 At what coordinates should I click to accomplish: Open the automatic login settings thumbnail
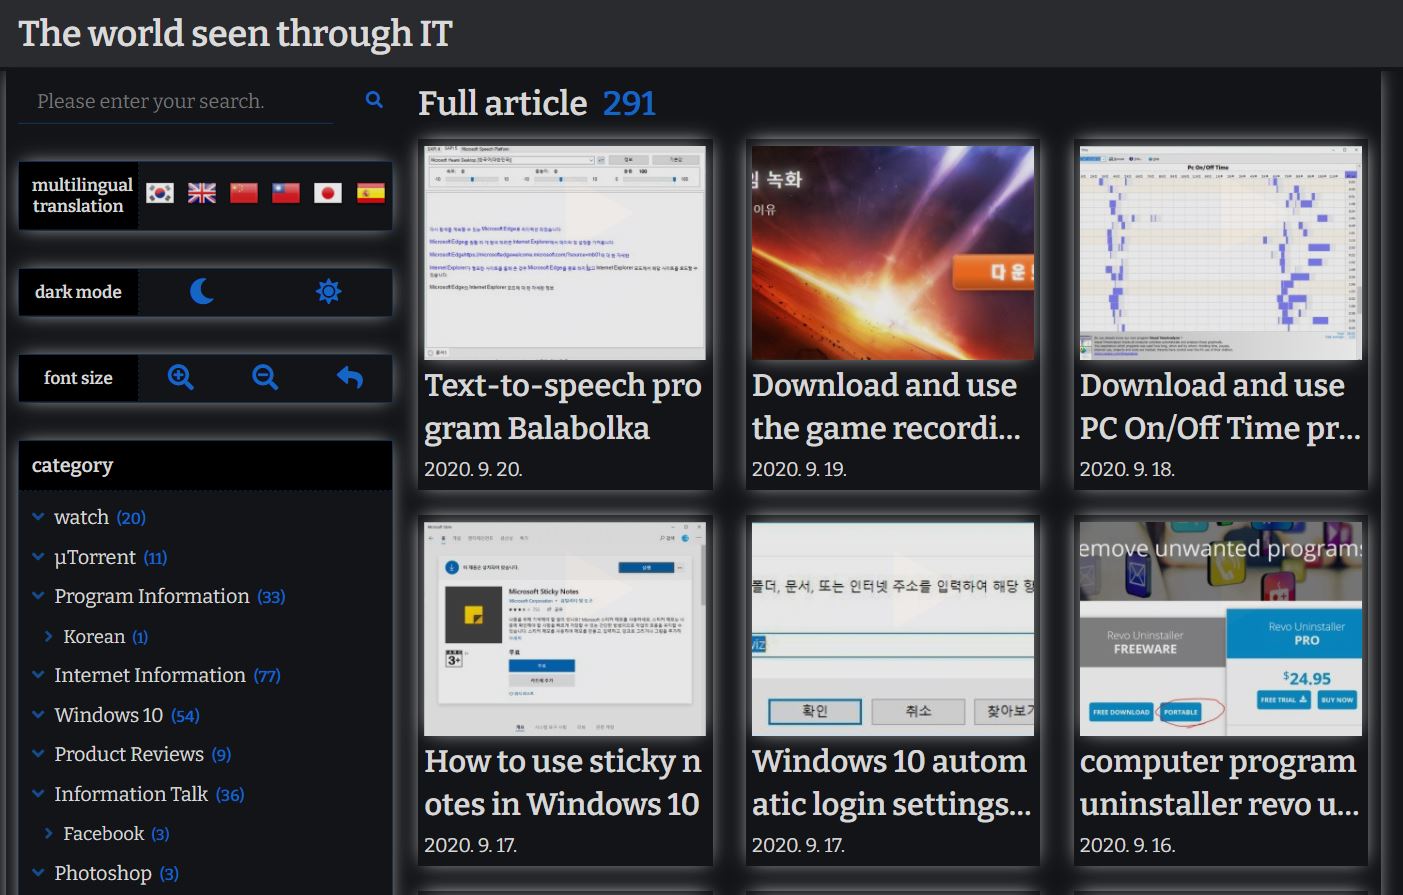[x=893, y=629]
